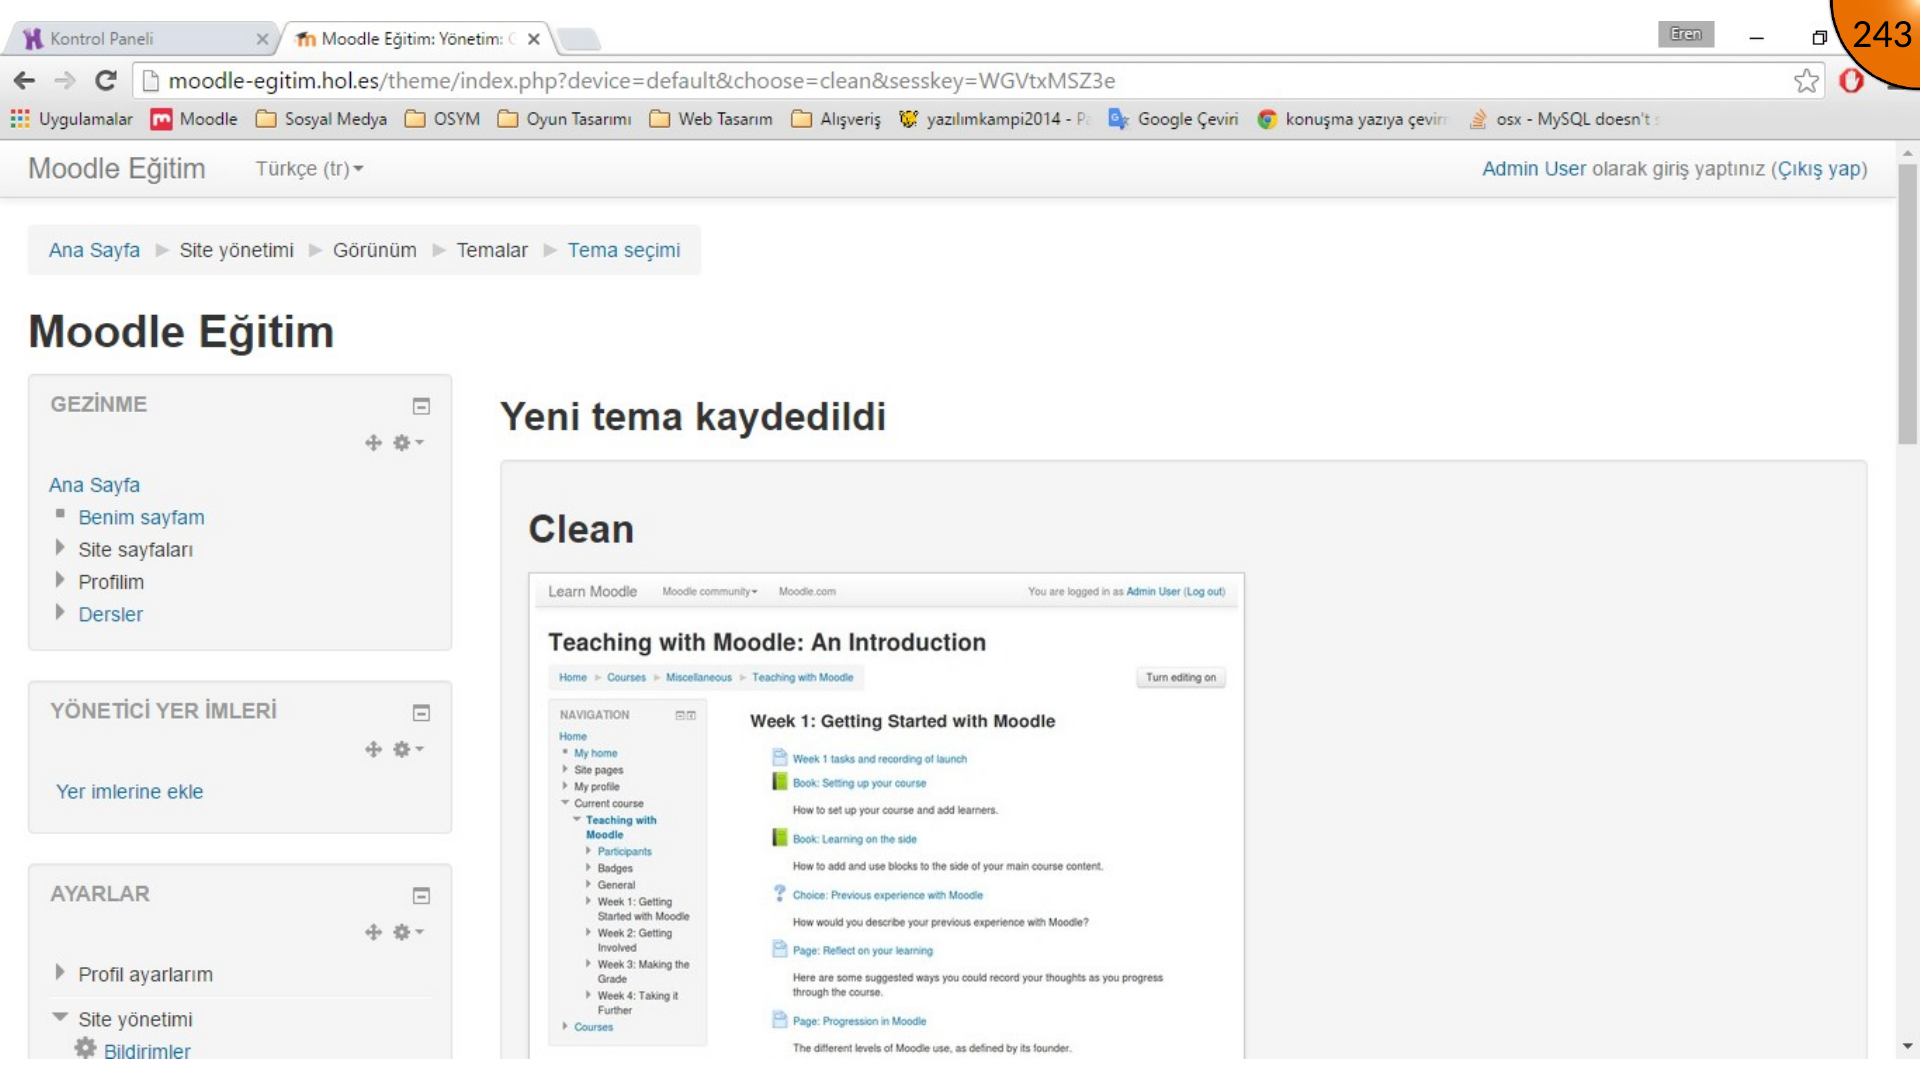Open the konuşma yazıya çevir bookmark
1921x1080 pixels.
pos(1352,119)
